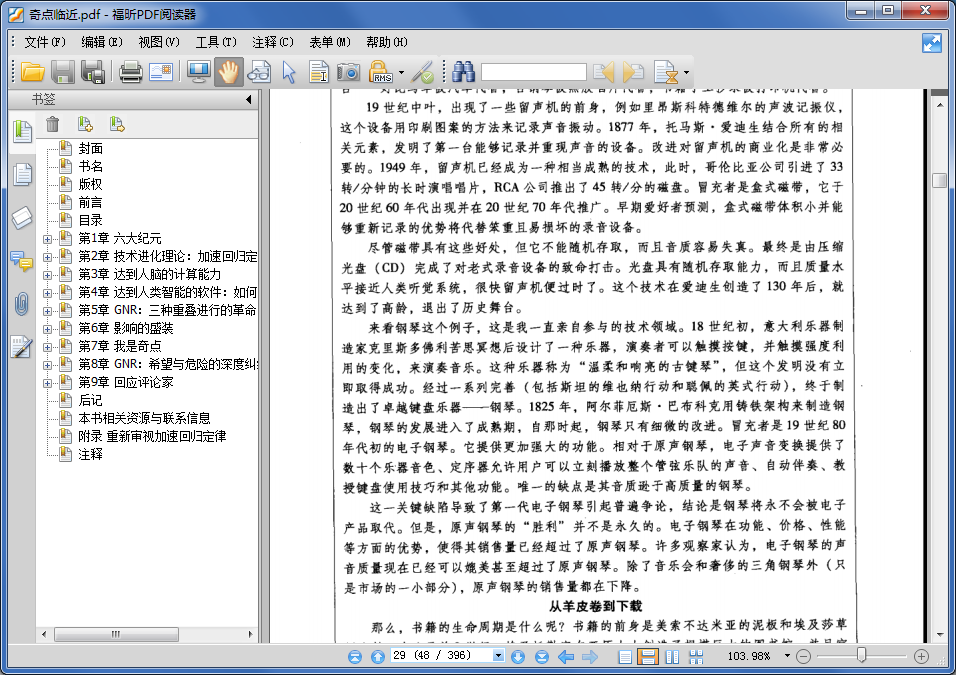This screenshot has height=675, width=956.
Task: Select the arrow pointer annotation tool
Action: pos(289,73)
